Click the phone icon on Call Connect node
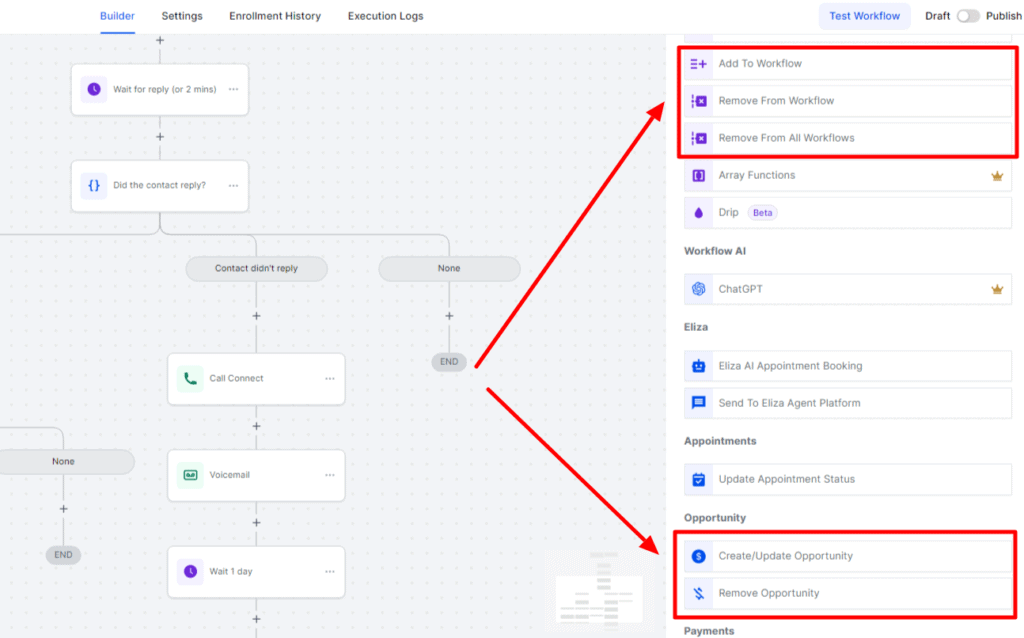This screenshot has height=638, width=1024. (190, 378)
